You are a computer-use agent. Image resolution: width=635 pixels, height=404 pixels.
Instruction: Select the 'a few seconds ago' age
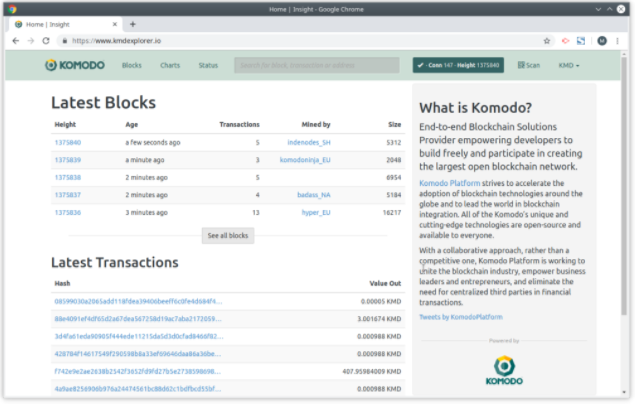153,142
